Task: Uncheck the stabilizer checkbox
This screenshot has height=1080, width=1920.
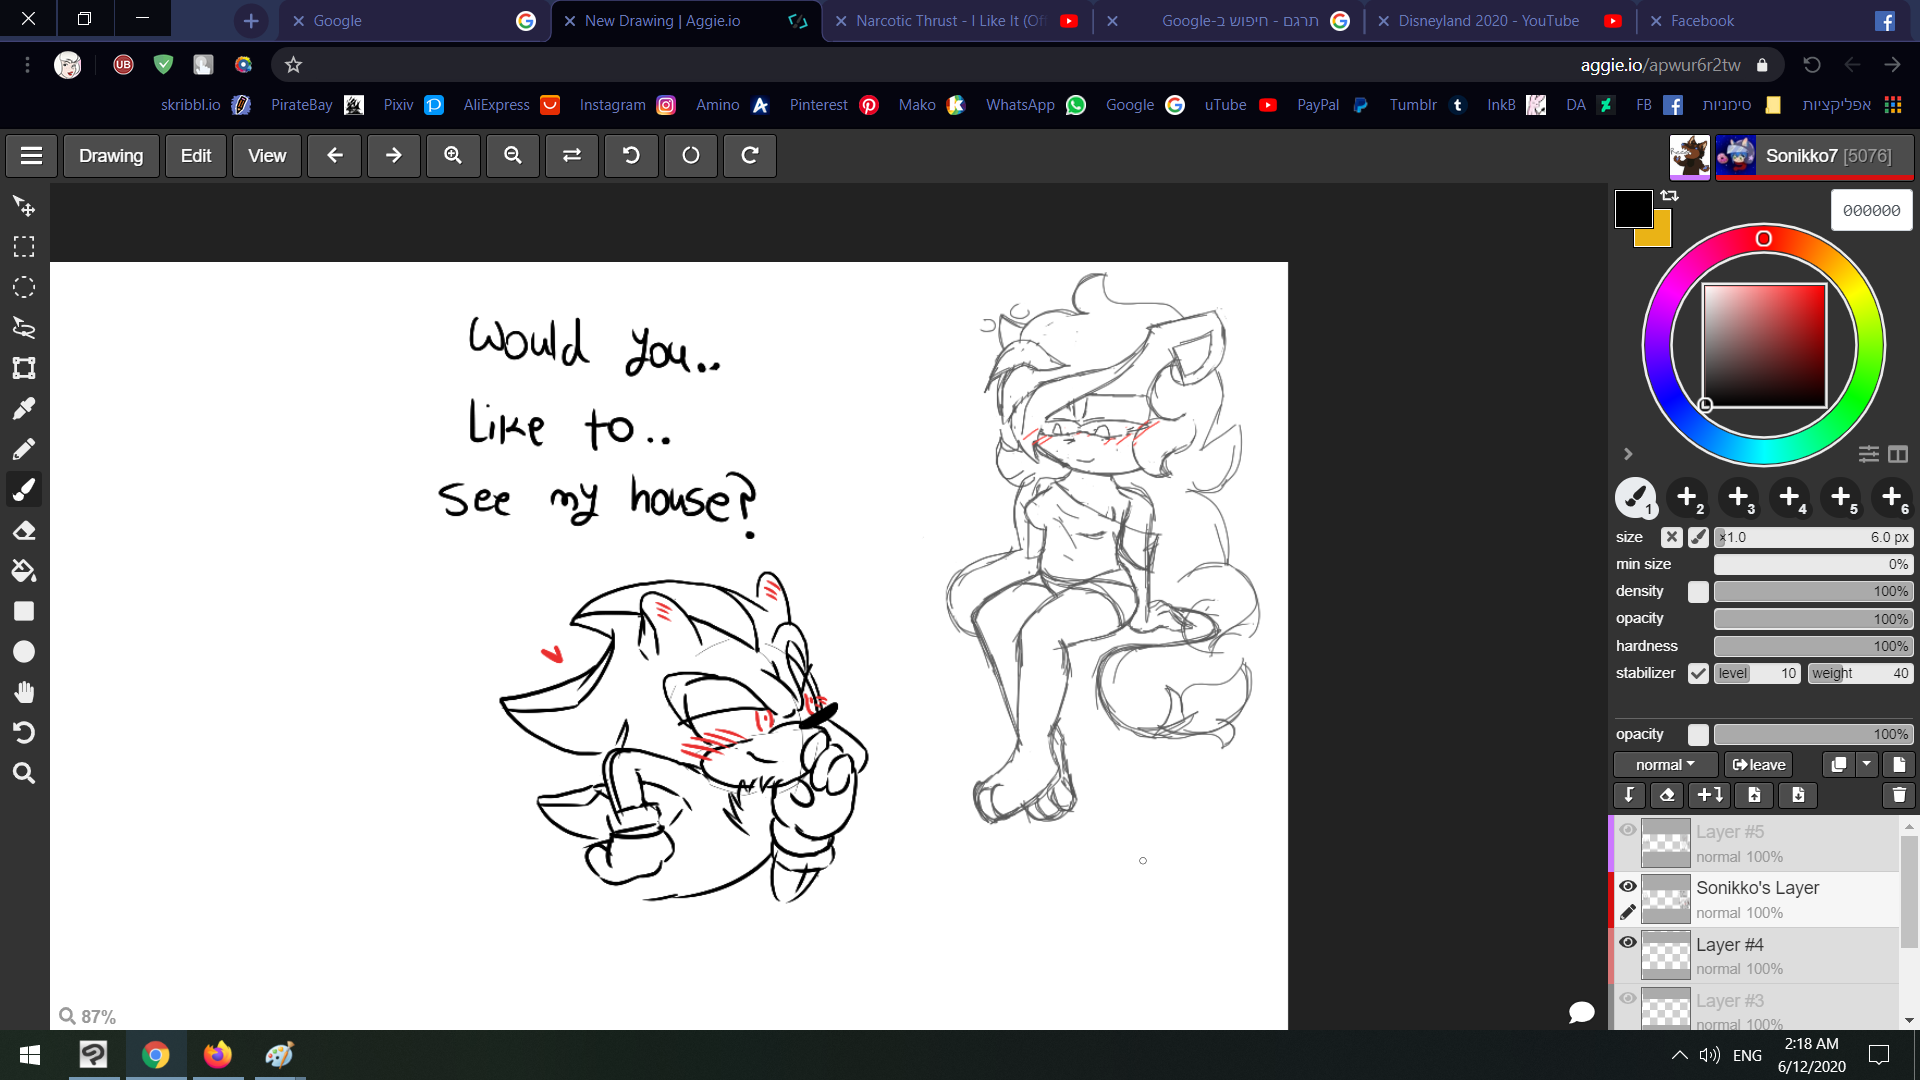Action: click(x=1698, y=673)
